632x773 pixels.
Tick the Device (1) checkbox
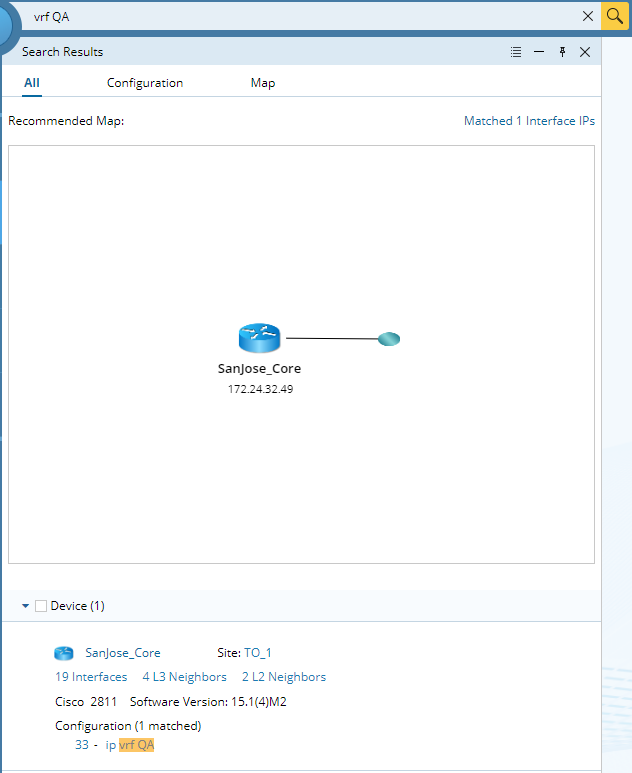click(x=41, y=606)
